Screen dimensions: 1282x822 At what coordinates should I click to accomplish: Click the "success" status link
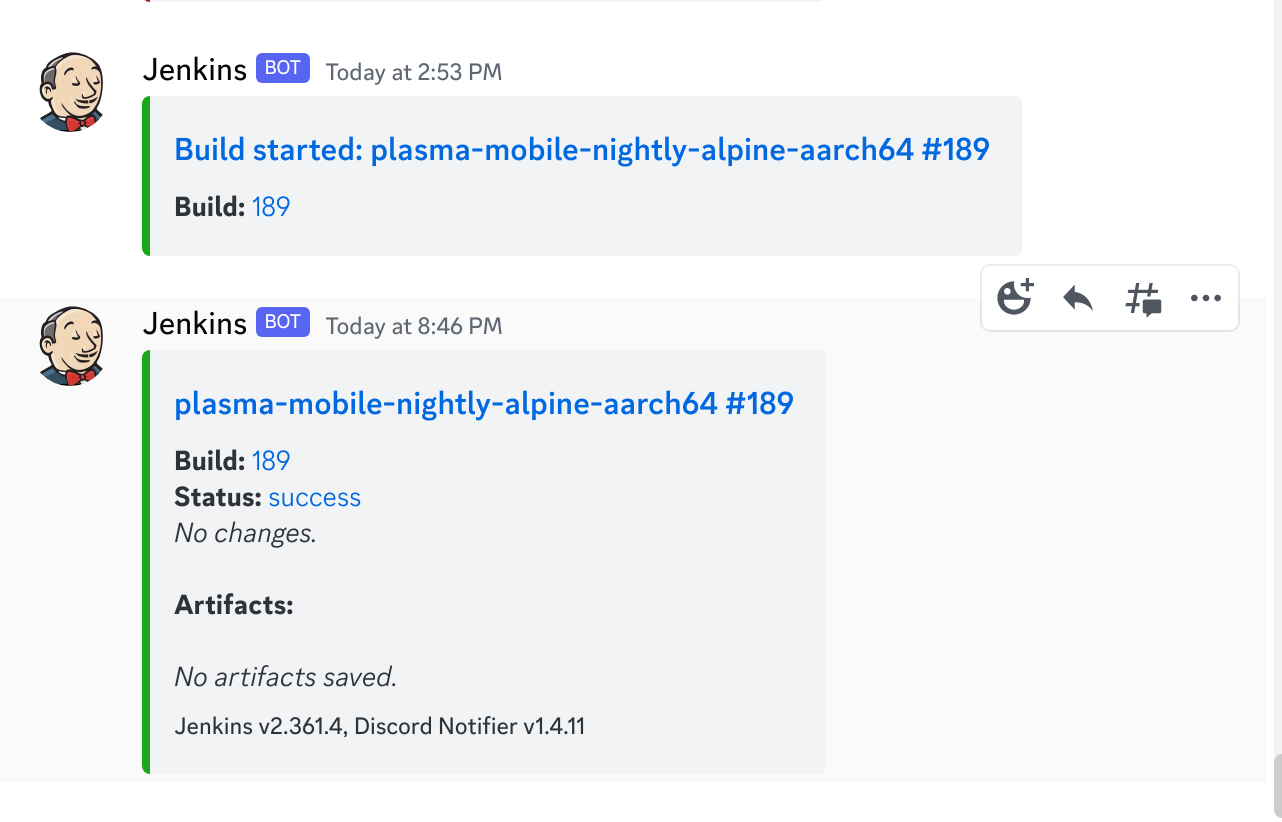(314, 498)
